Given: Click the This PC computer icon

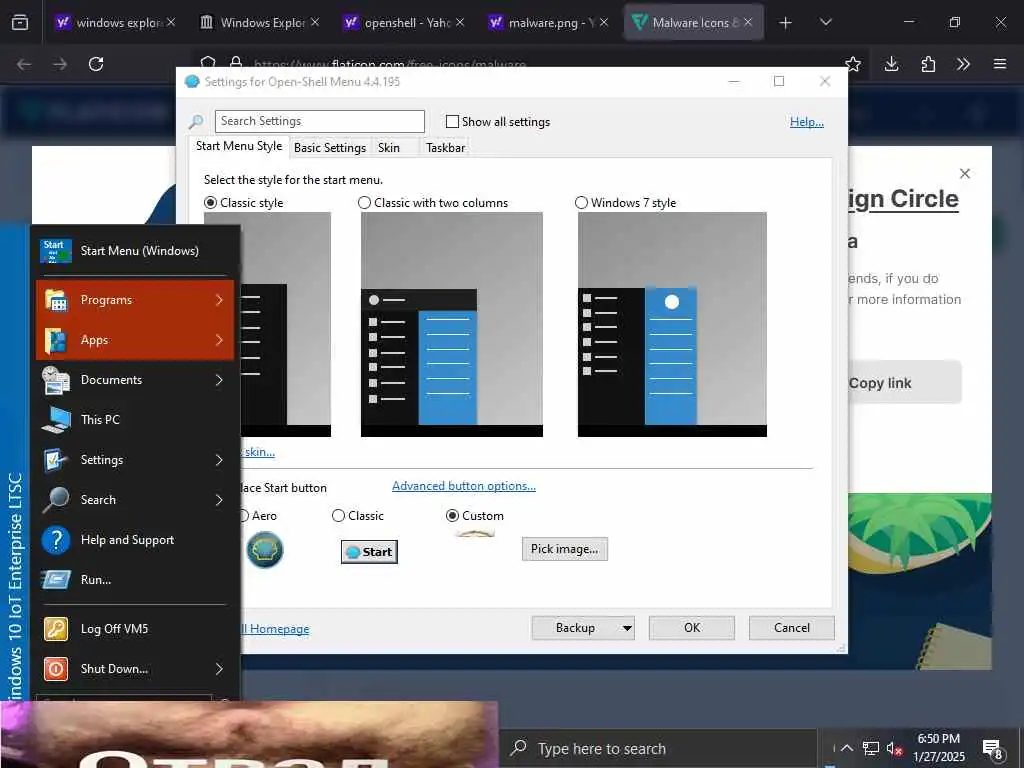Looking at the screenshot, I should pos(56,420).
